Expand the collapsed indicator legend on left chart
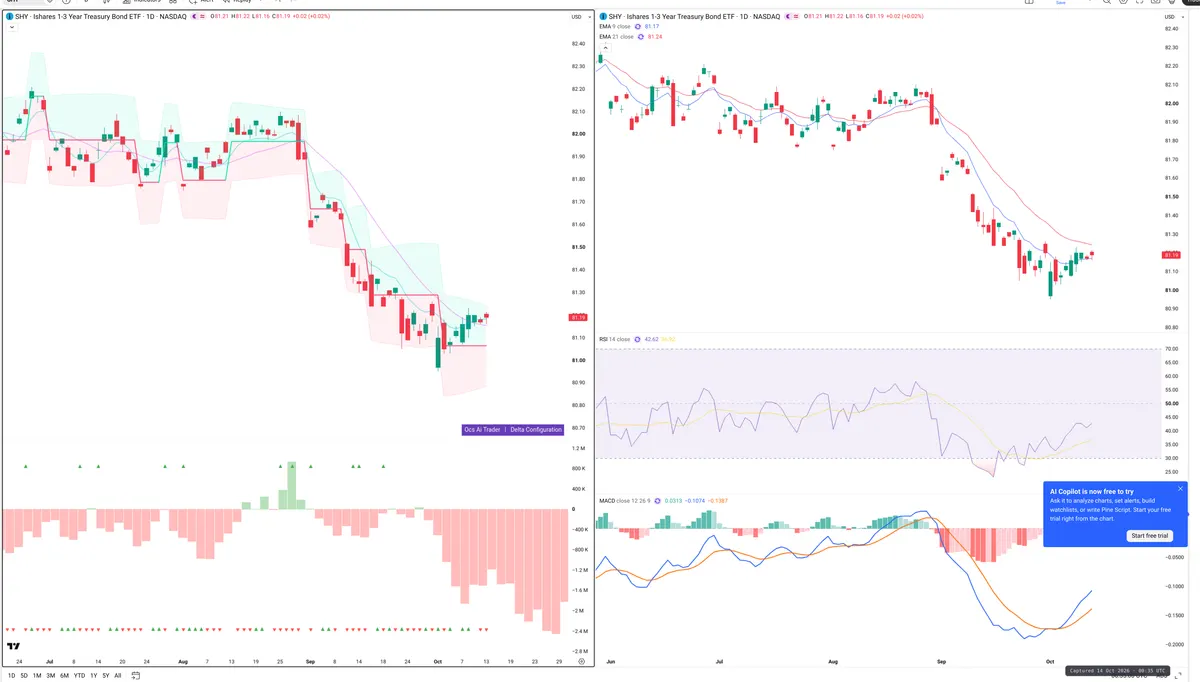Viewport: 1200px width, 682px height. click(10, 28)
